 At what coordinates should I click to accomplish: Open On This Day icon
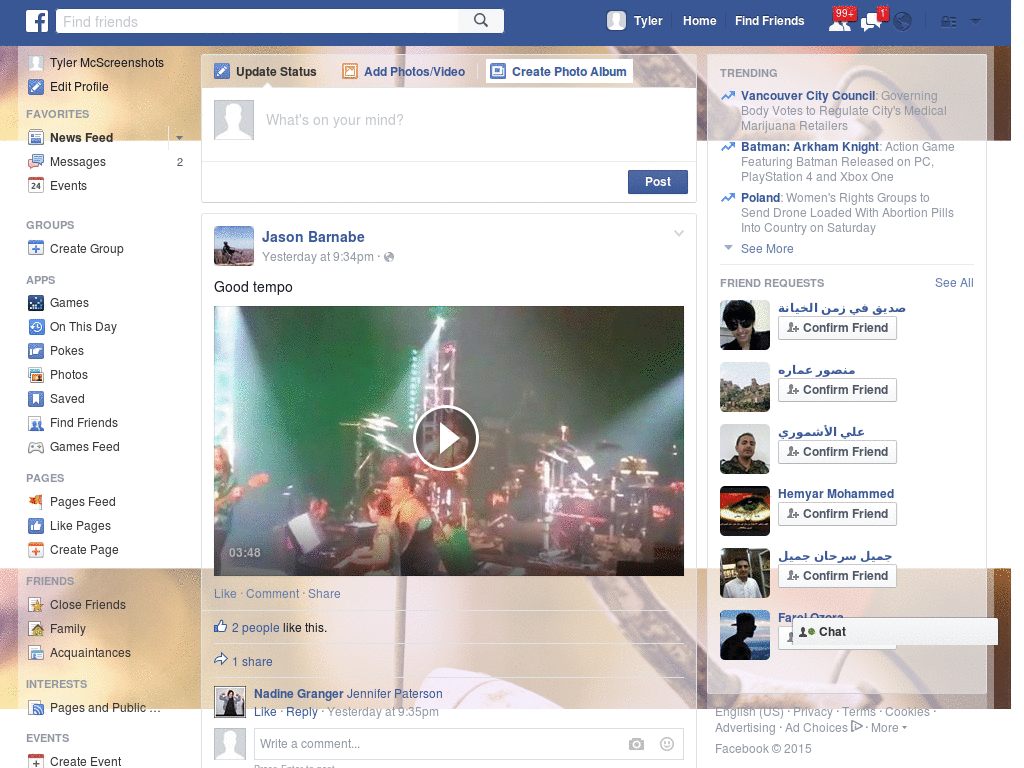pos(36,327)
